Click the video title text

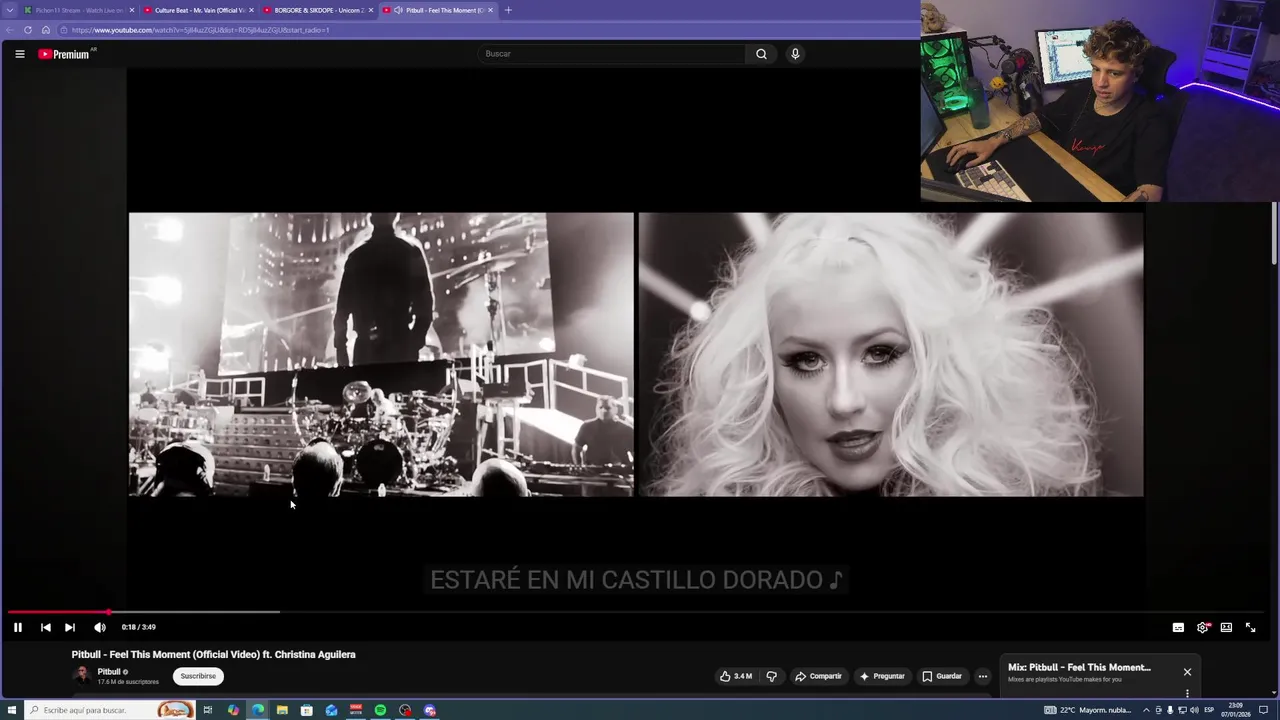click(x=213, y=654)
